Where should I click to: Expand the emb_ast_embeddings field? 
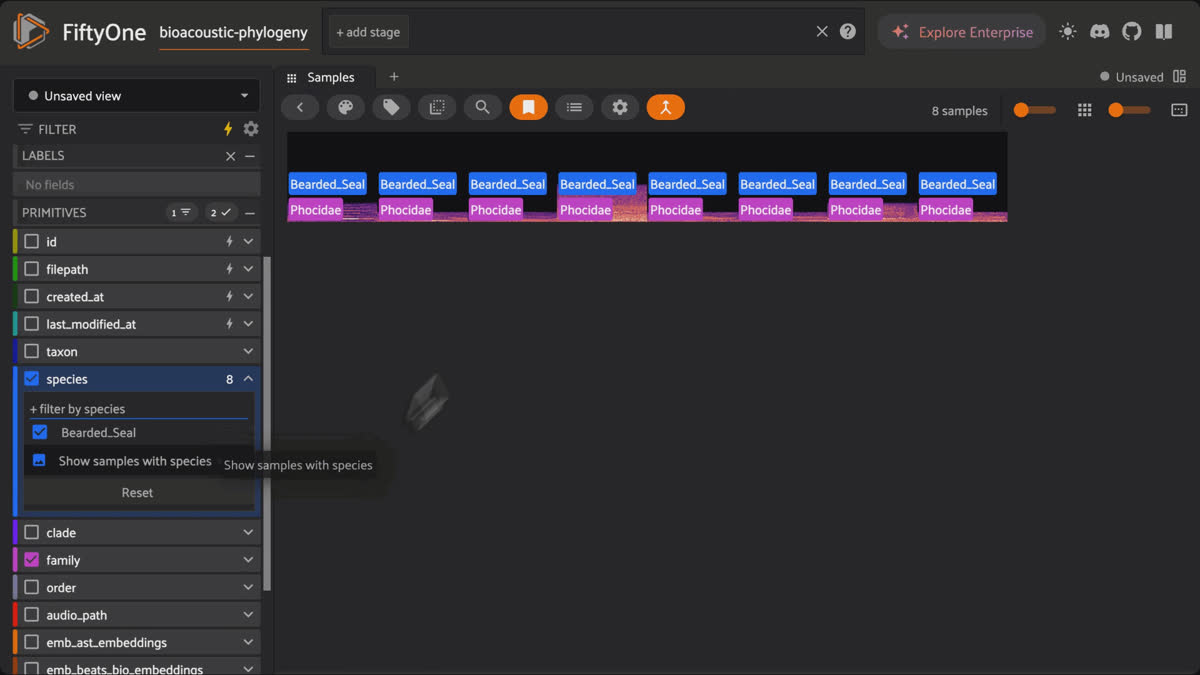249,643
